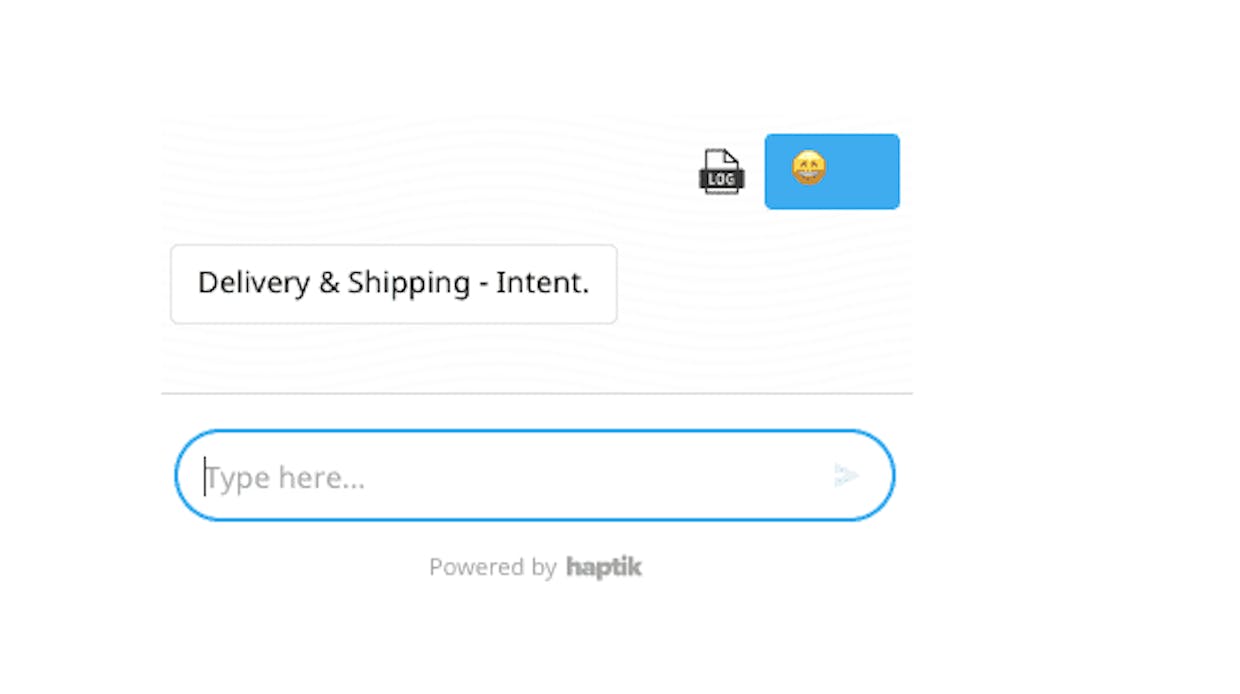Open the LOG file icon
This screenshot has height=694, width=1240.
point(721,172)
